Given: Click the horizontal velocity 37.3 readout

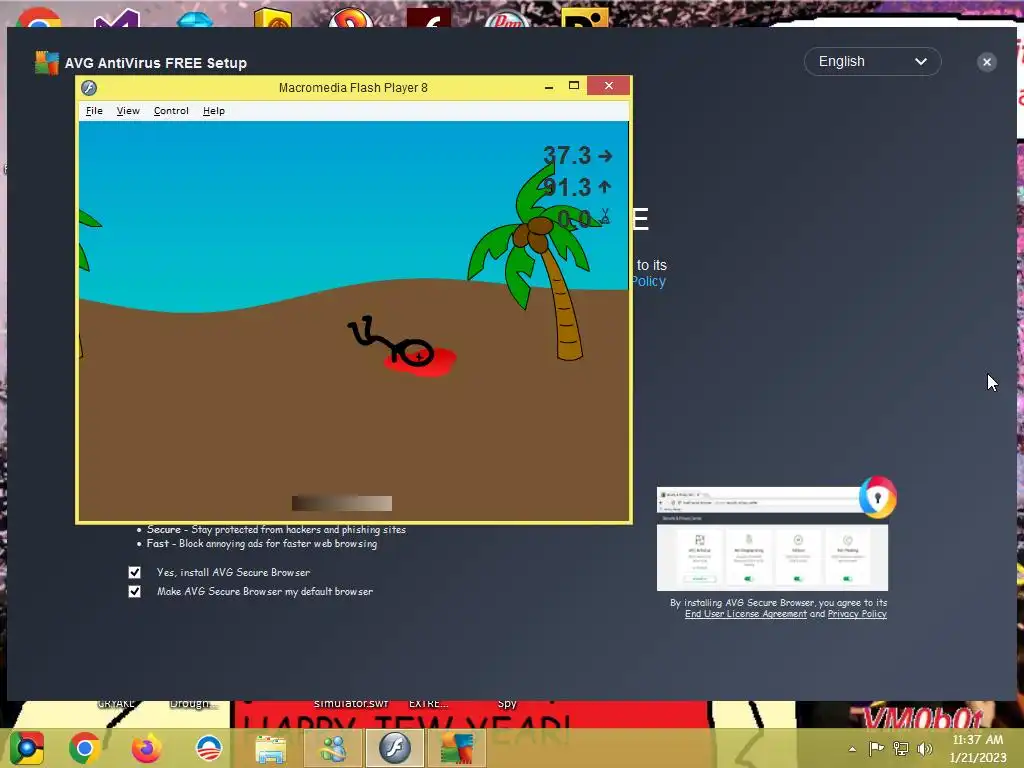Looking at the screenshot, I should pos(577,155).
